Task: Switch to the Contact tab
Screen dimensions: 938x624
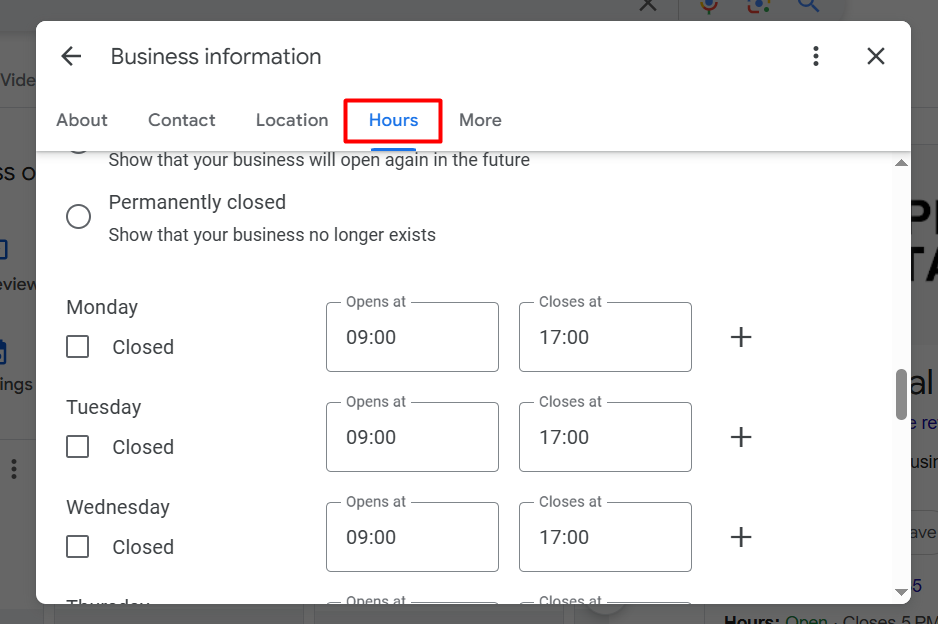Action: tap(182, 120)
